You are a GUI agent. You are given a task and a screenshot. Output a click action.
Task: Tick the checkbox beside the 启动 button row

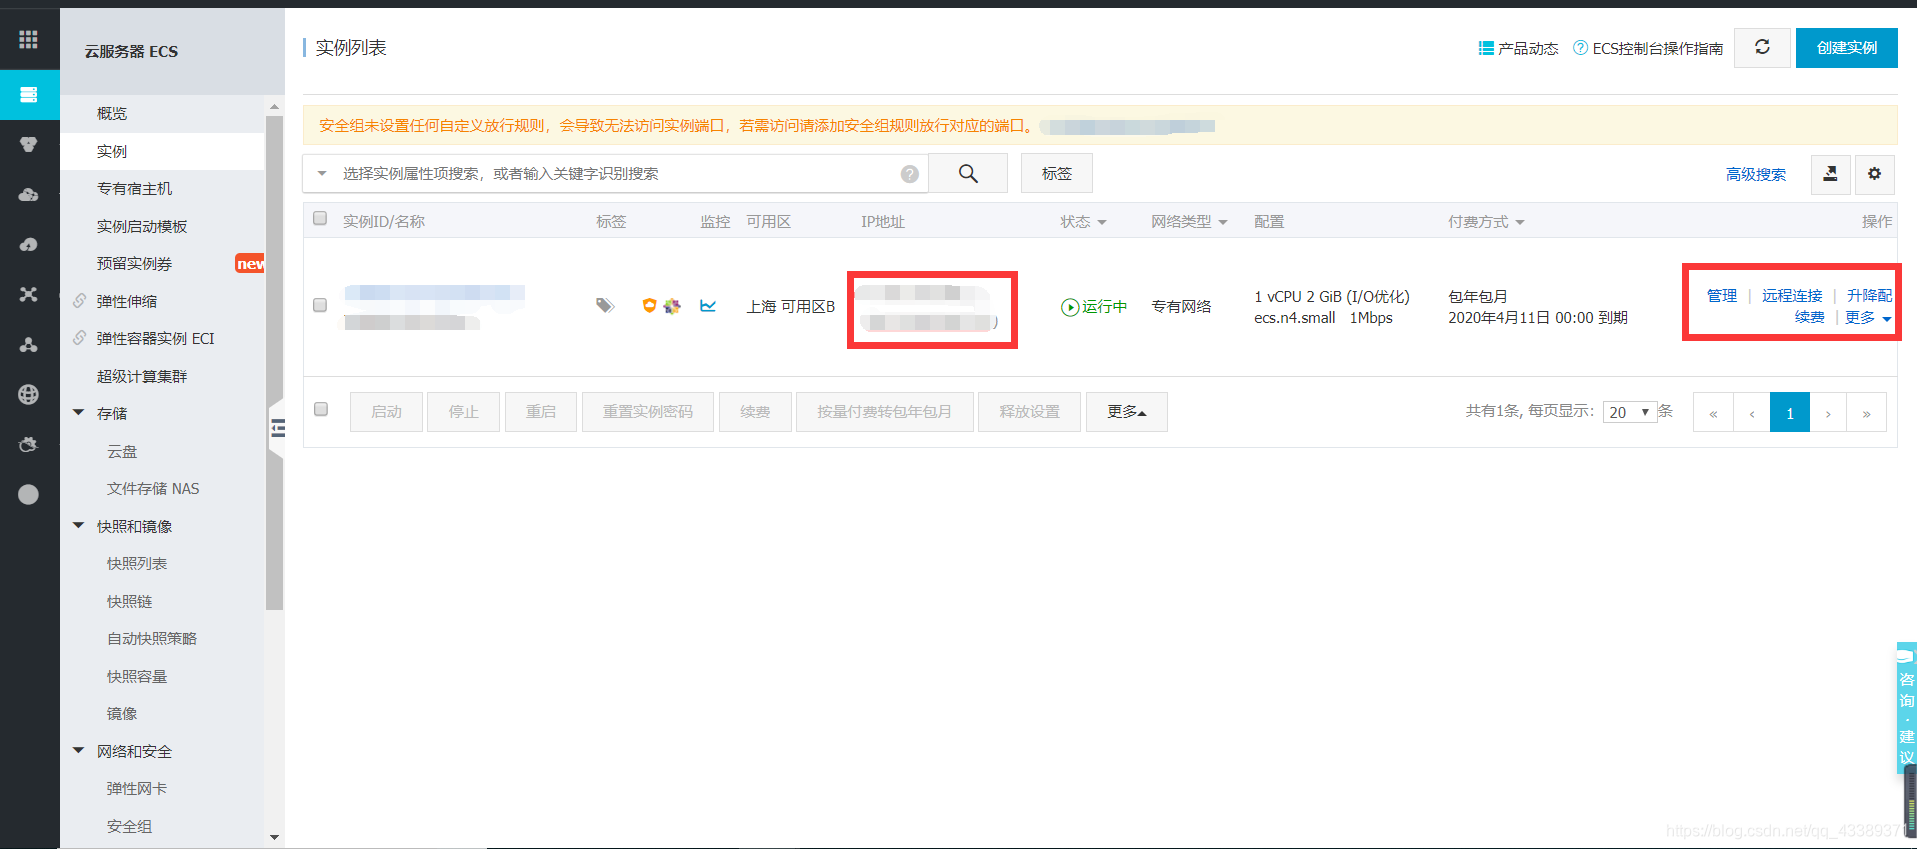coord(321,409)
